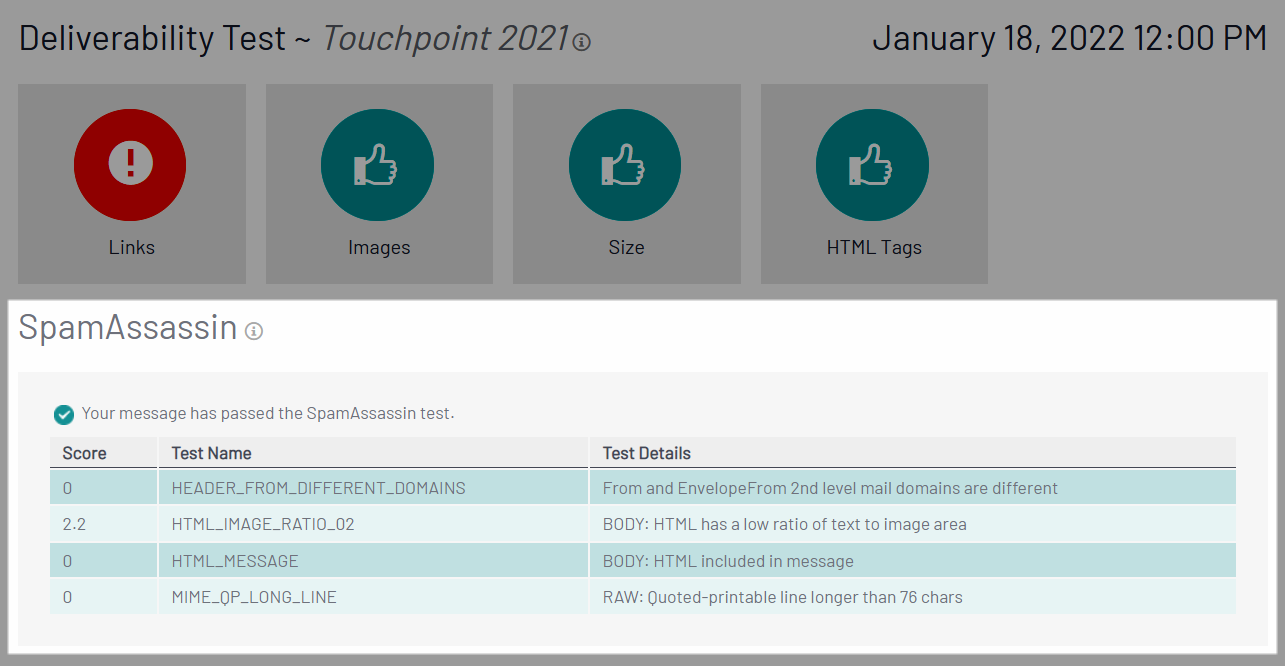The image size is (1285, 666).
Task: Click 'BODY: HTML included in message' details
Action: (x=727, y=561)
